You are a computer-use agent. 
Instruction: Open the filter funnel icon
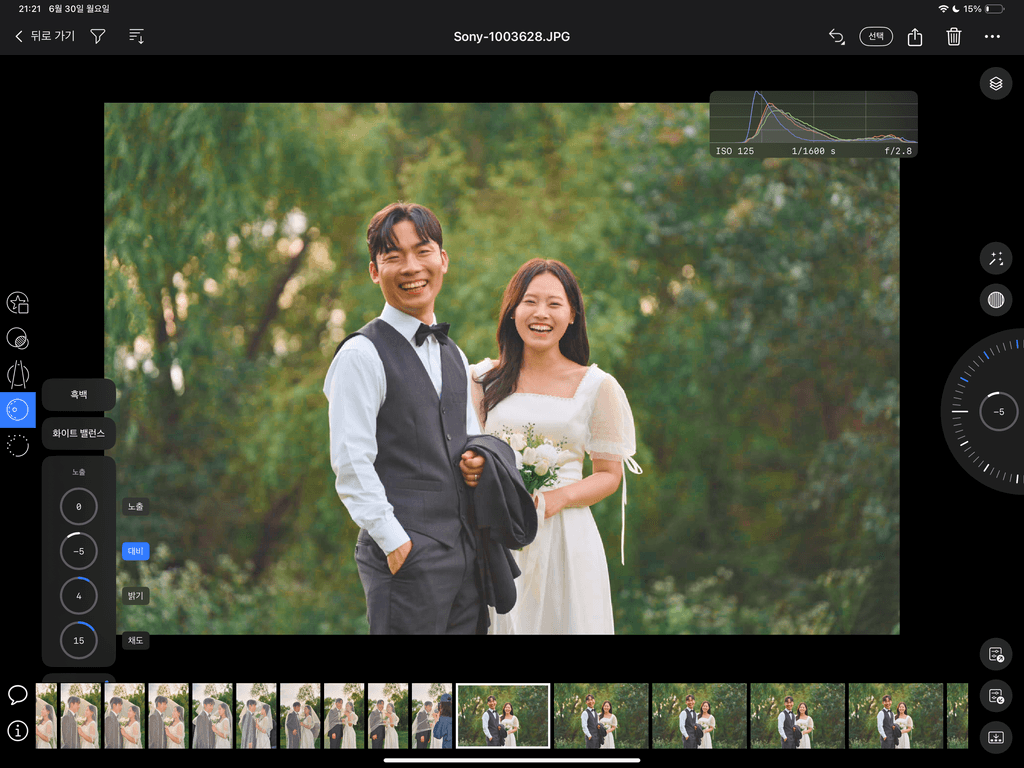tap(98, 36)
